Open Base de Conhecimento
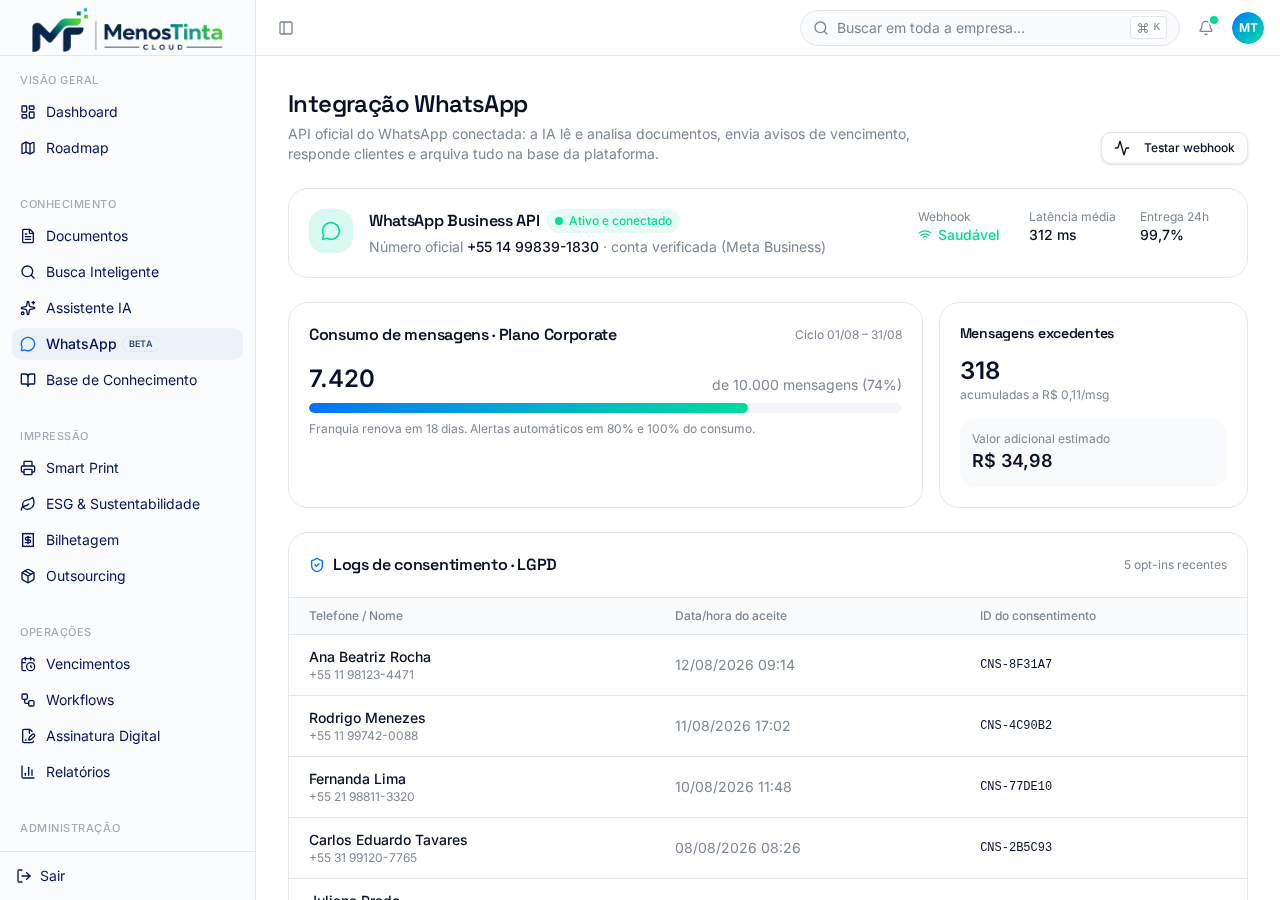The height and width of the screenshot is (900, 1280). pyautogui.click(x=127, y=380)
